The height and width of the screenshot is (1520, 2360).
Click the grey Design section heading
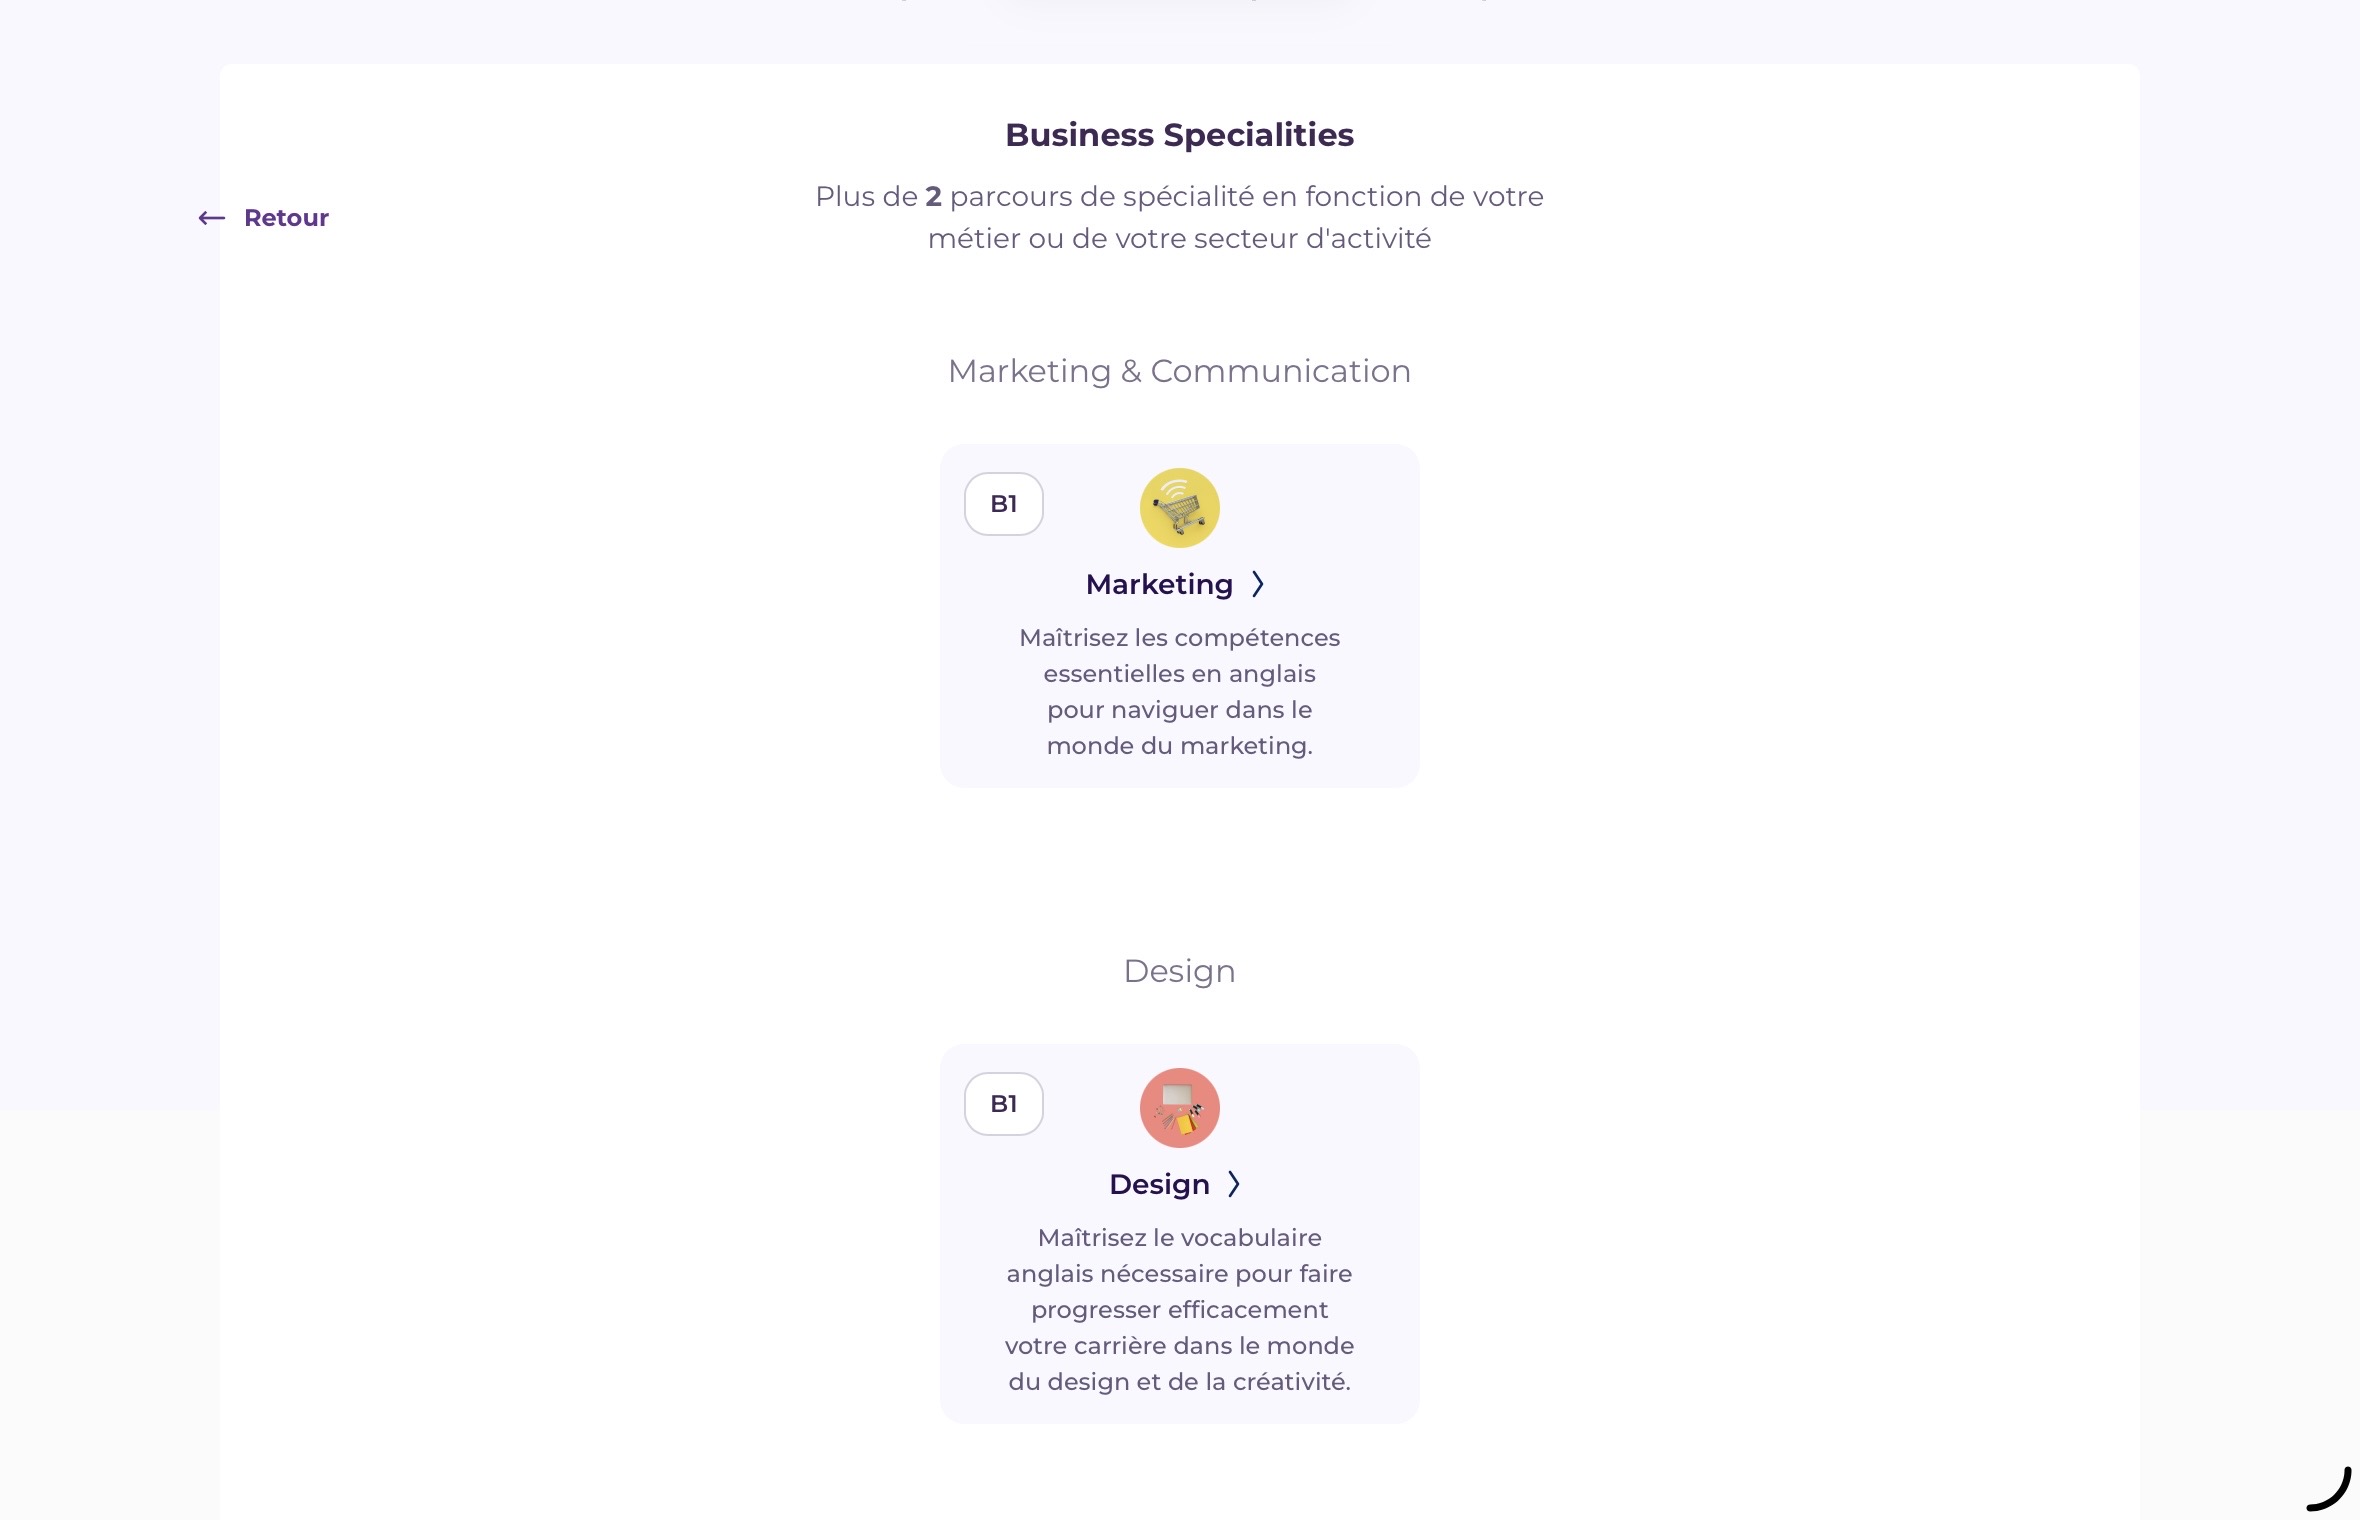pyautogui.click(x=1179, y=971)
